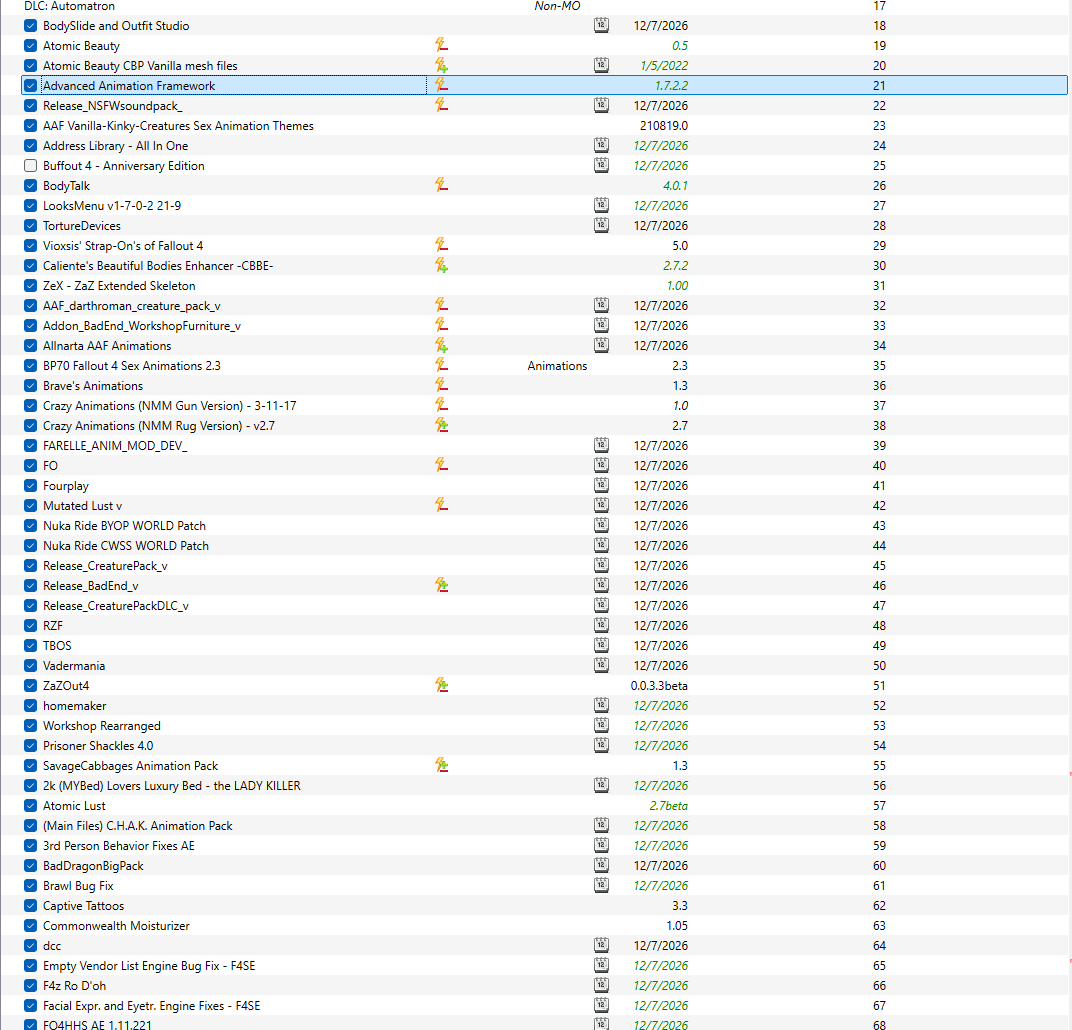Click the calendar icon for Address Library - All In One
The image size is (1072, 1030).
tap(601, 146)
